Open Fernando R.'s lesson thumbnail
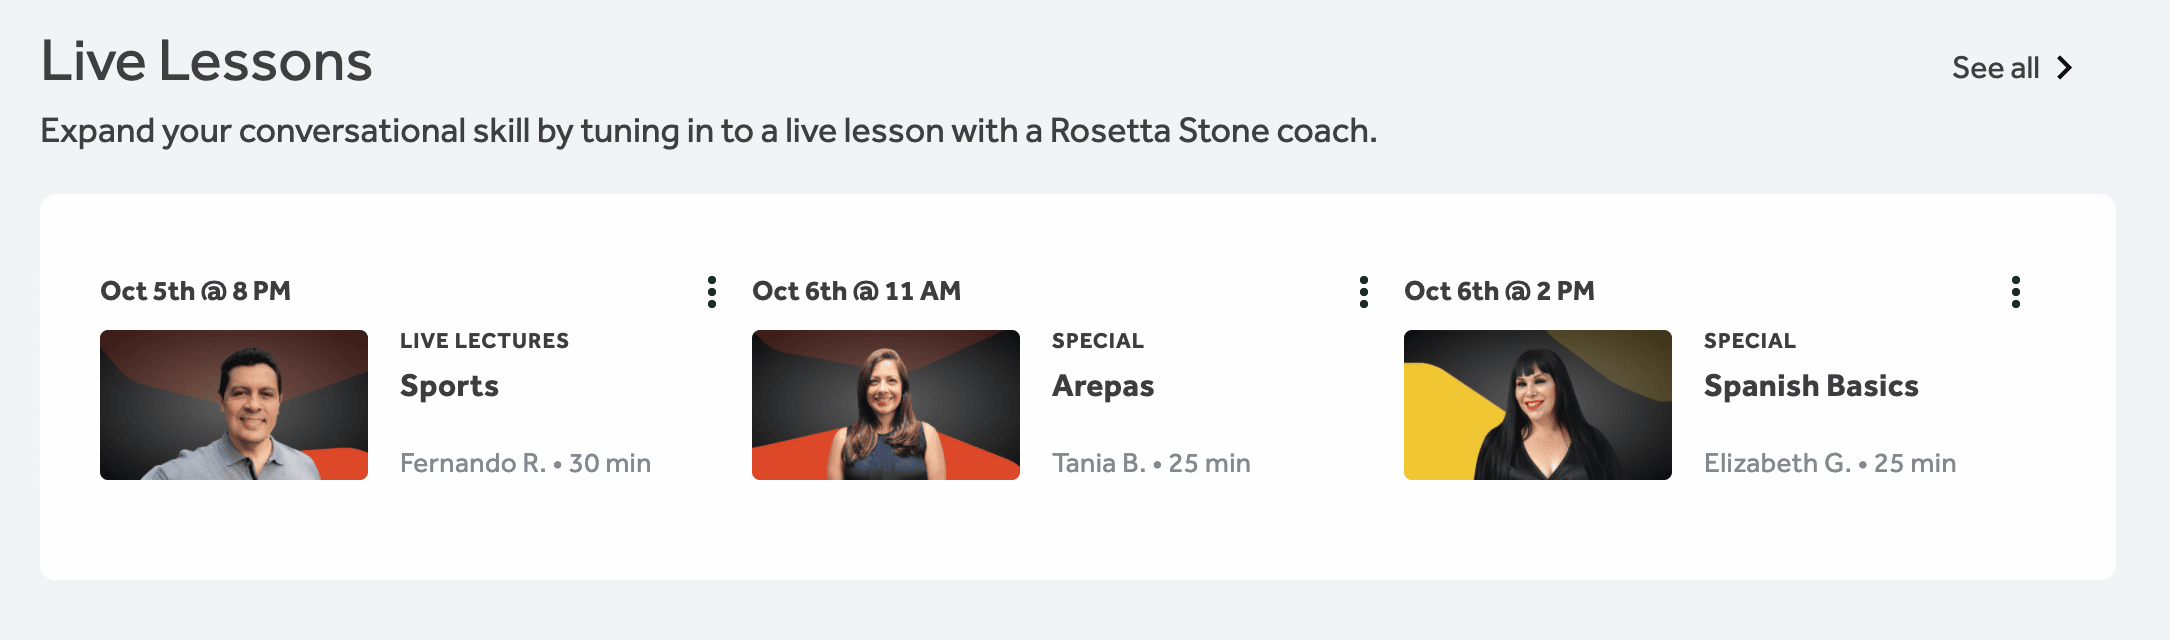 pyautogui.click(x=234, y=405)
